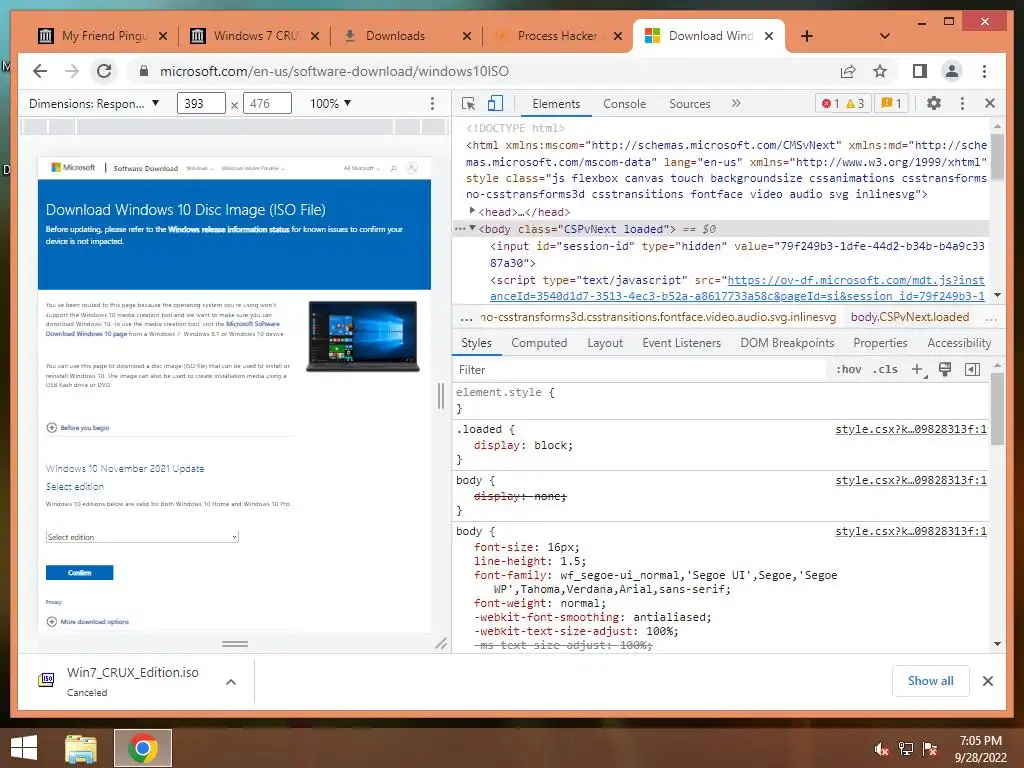Close the downloads bar
Viewport: 1024px width, 768px height.
988,681
